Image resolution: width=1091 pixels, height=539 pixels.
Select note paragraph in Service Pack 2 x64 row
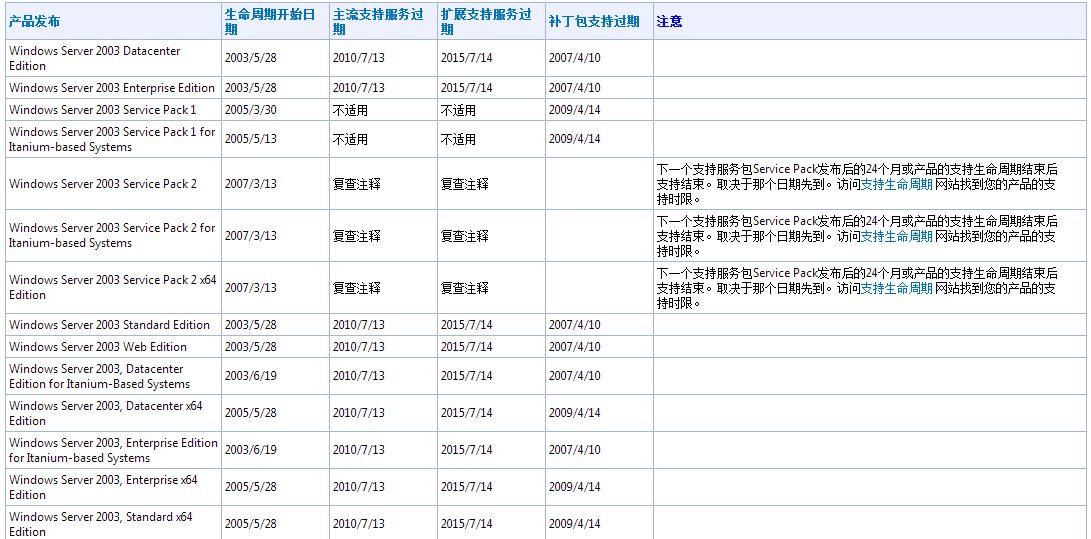(857, 287)
